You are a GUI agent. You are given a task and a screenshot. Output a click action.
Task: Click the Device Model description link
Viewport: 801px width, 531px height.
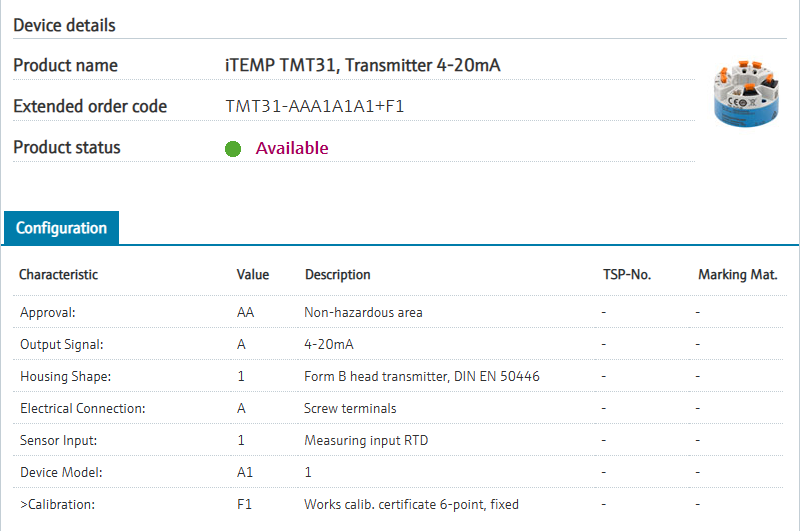click(308, 472)
